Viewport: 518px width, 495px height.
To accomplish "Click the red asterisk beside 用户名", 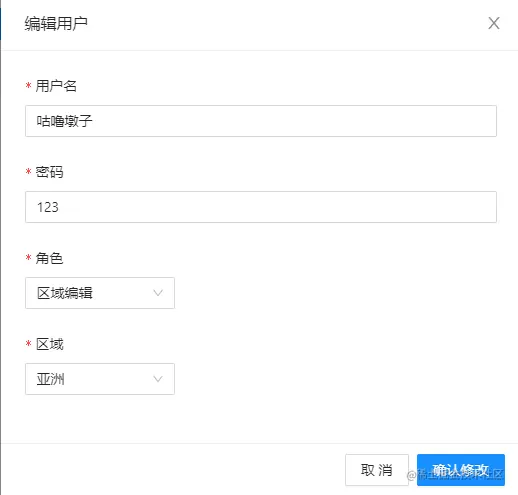I will (29, 86).
